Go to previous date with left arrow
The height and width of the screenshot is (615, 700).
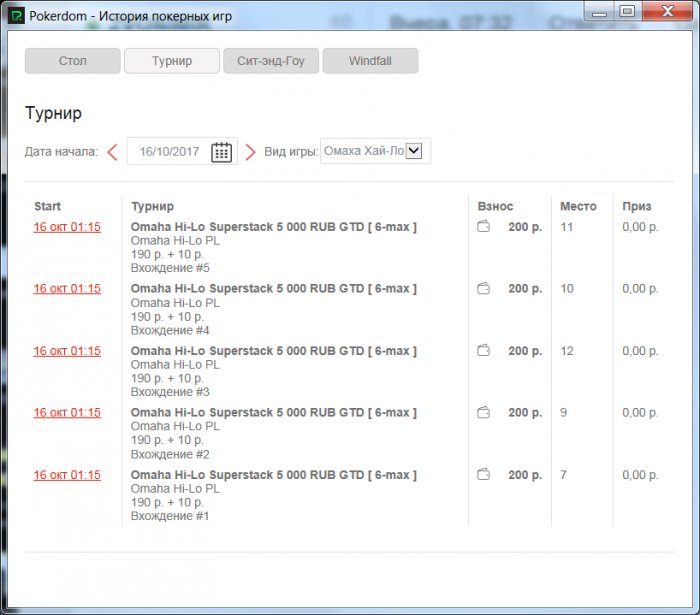[112, 152]
